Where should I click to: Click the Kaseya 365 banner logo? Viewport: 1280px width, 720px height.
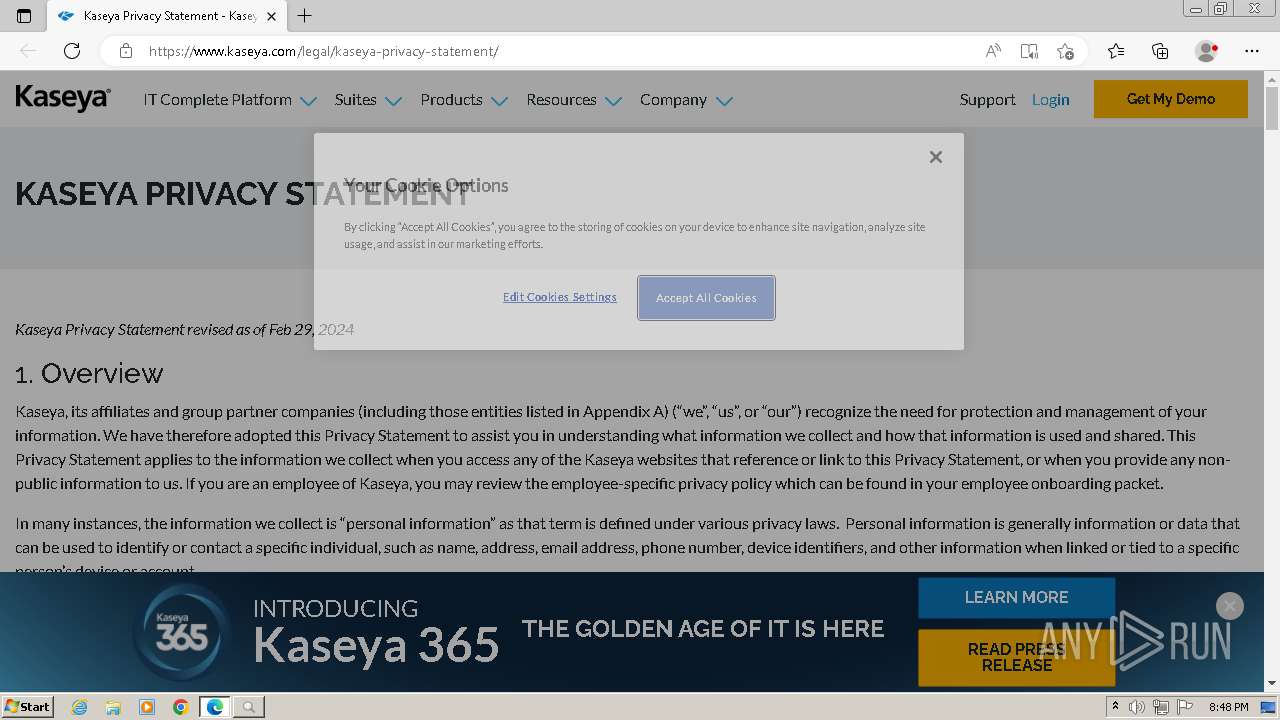click(x=182, y=631)
